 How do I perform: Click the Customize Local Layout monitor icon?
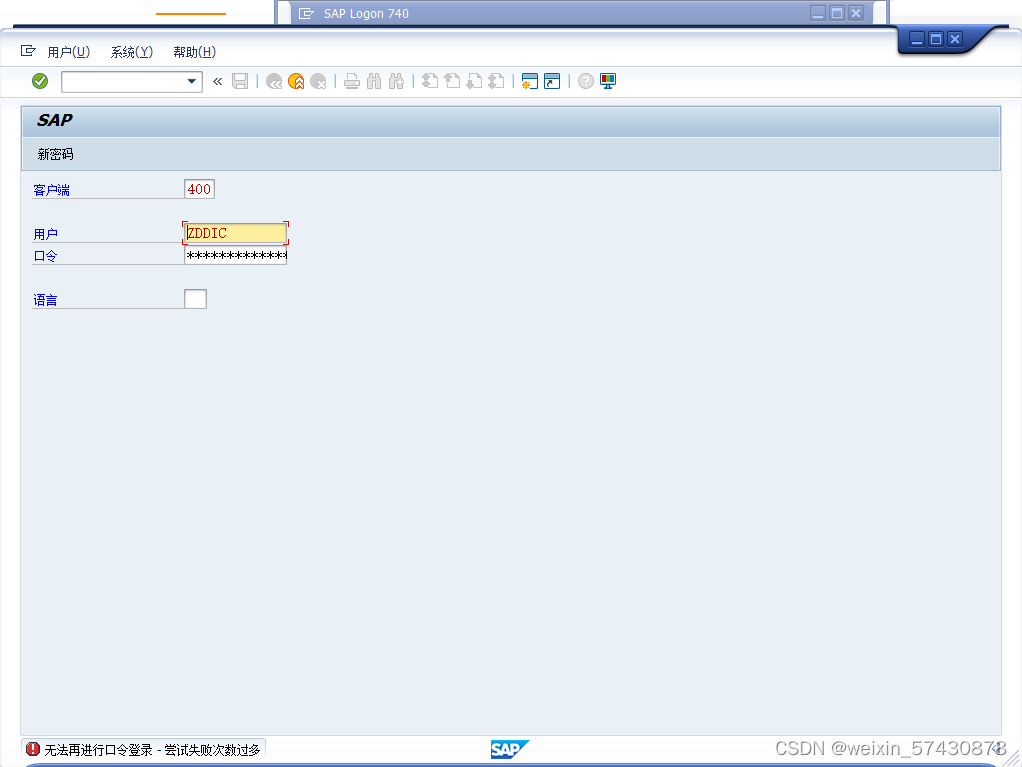607,81
